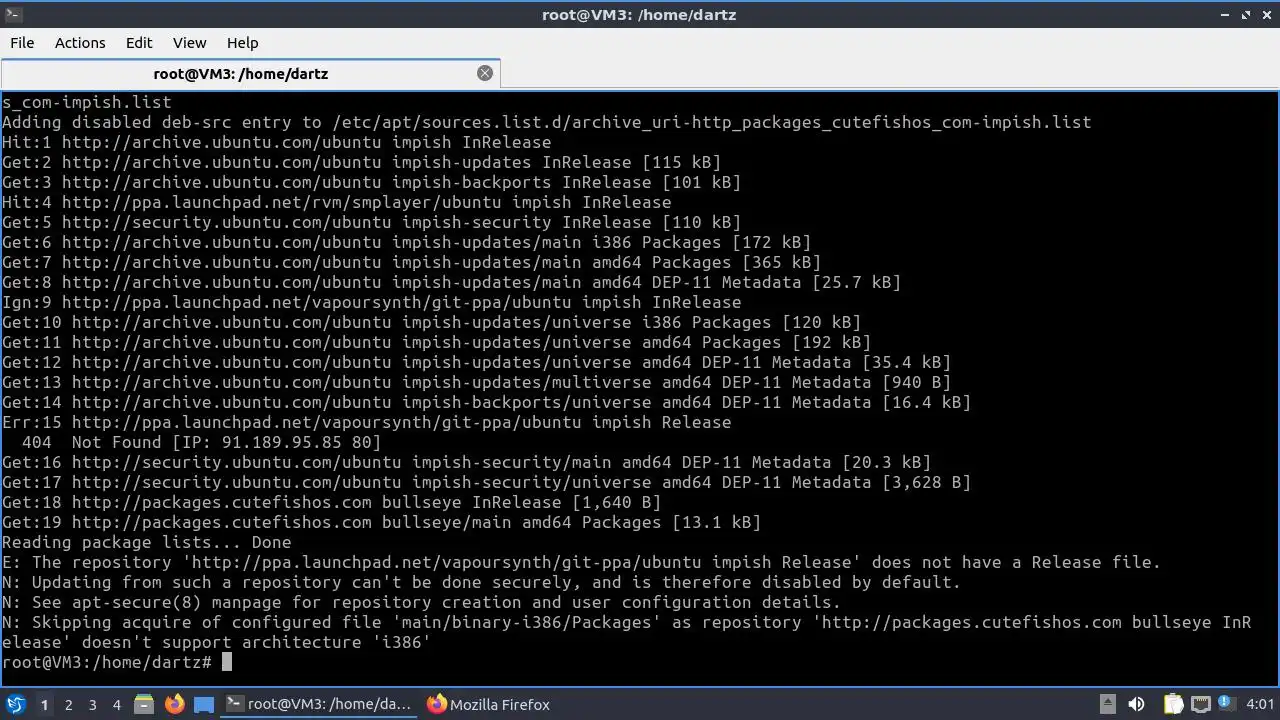The width and height of the screenshot is (1280, 720).
Task: Click the 'Err:15' vapoursynth line
Action: (366, 422)
